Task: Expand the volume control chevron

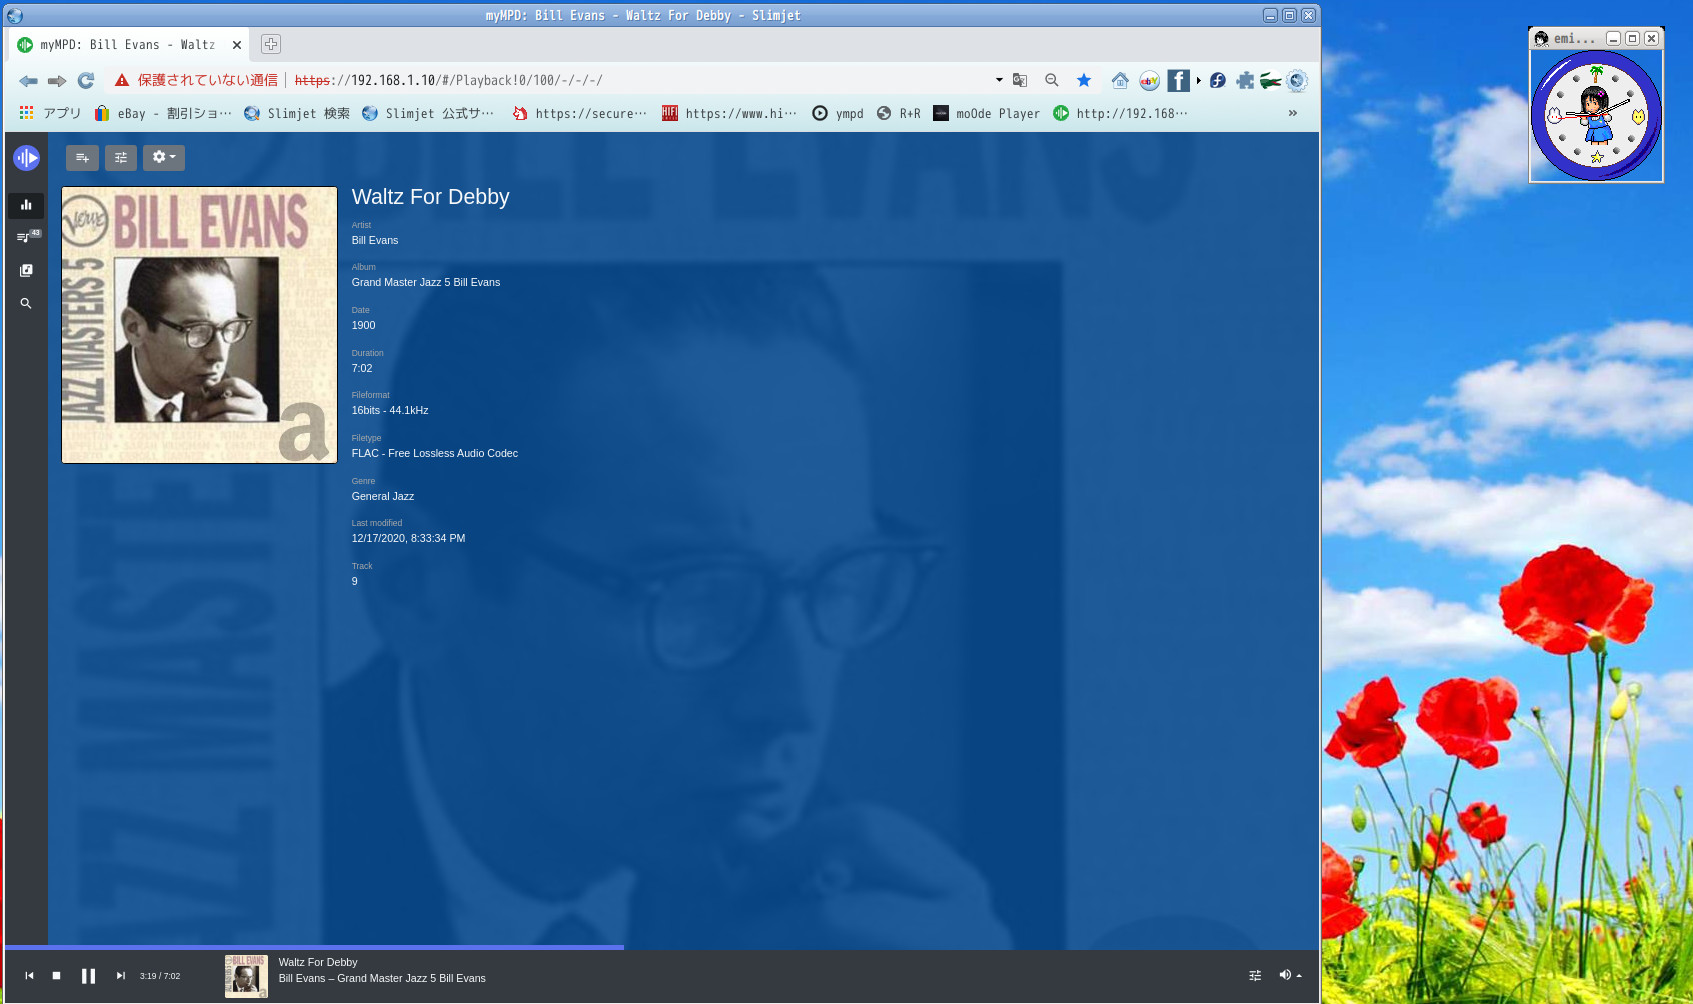Action: tap(1297, 975)
